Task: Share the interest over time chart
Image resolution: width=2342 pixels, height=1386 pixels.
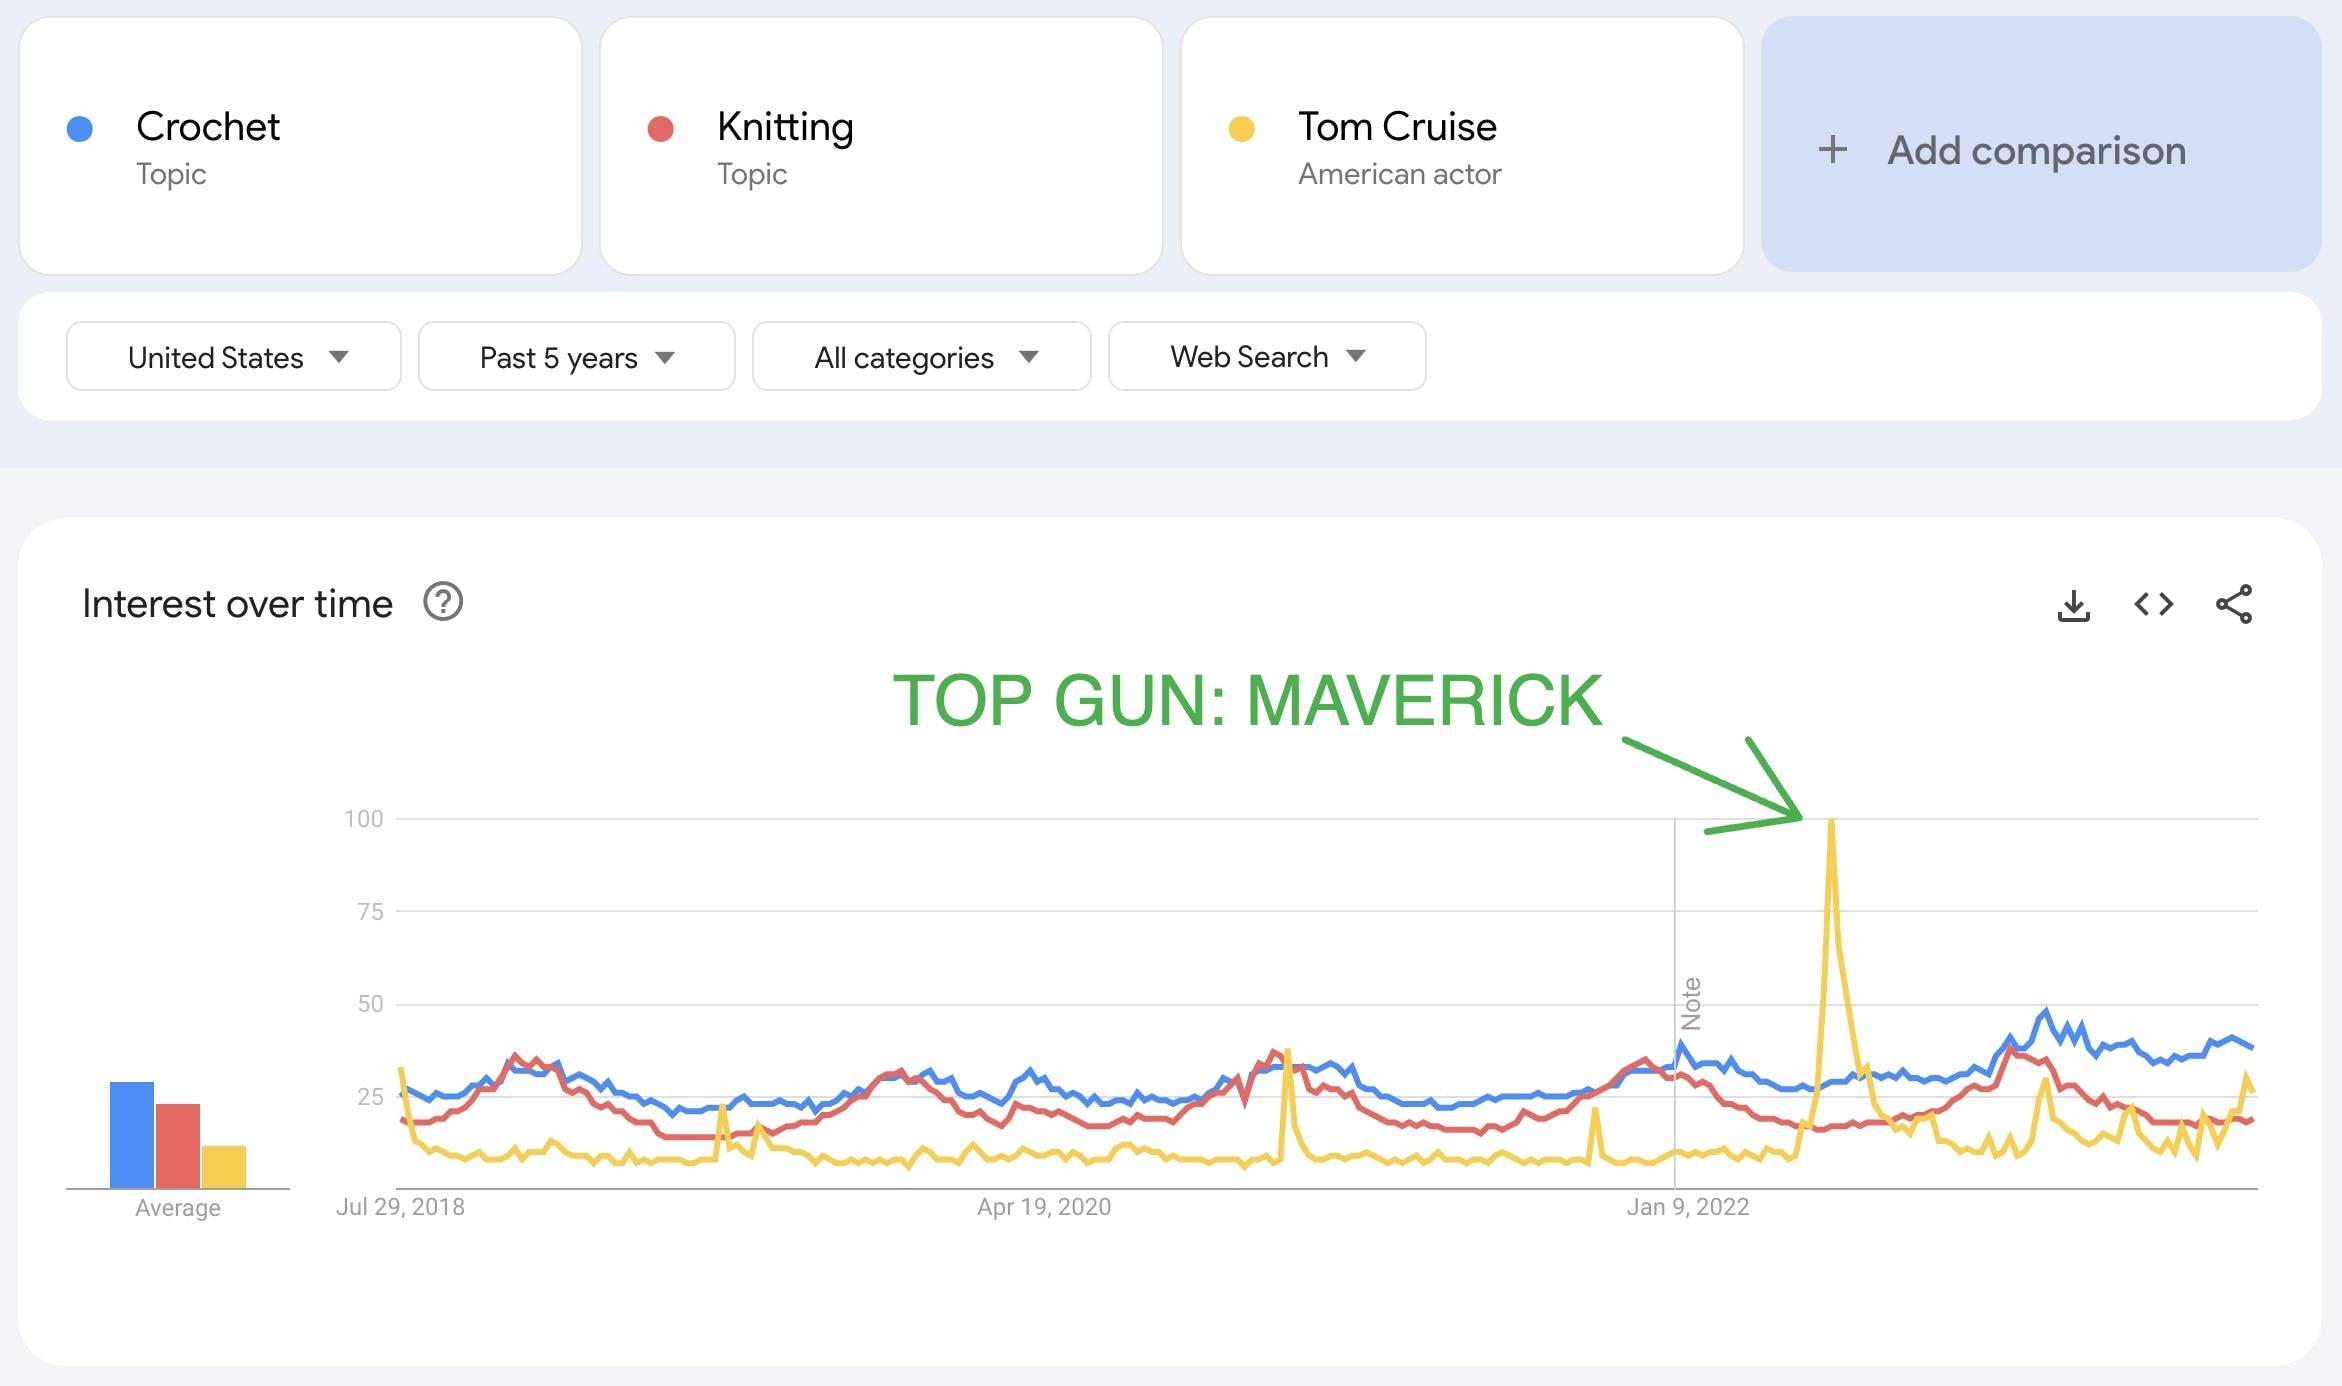Action: pyautogui.click(x=2234, y=605)
